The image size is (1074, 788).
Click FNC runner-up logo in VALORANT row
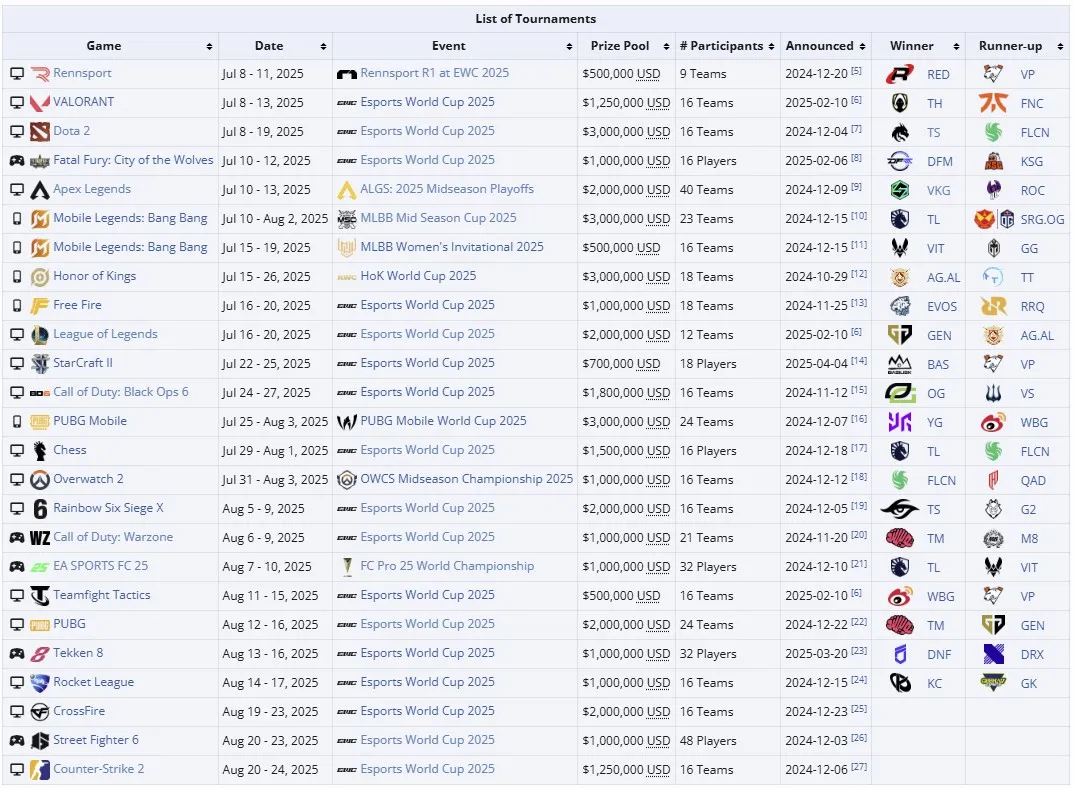[x=993, y=103]
